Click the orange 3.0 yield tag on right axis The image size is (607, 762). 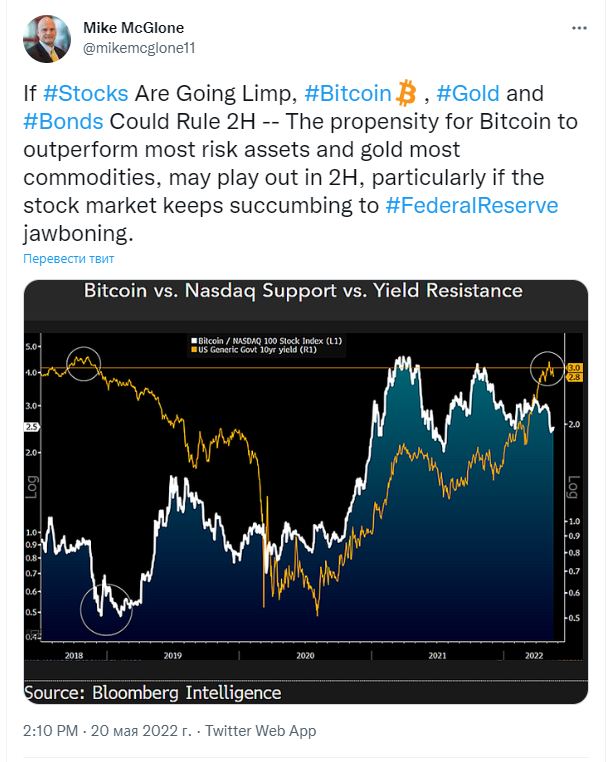(x=574, y=368)
